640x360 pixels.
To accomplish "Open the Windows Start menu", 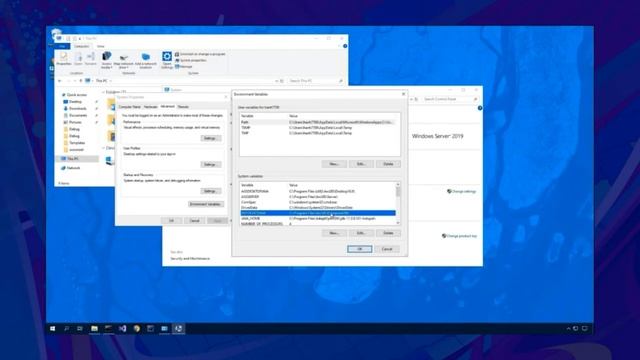I will (x=53, y=329).
